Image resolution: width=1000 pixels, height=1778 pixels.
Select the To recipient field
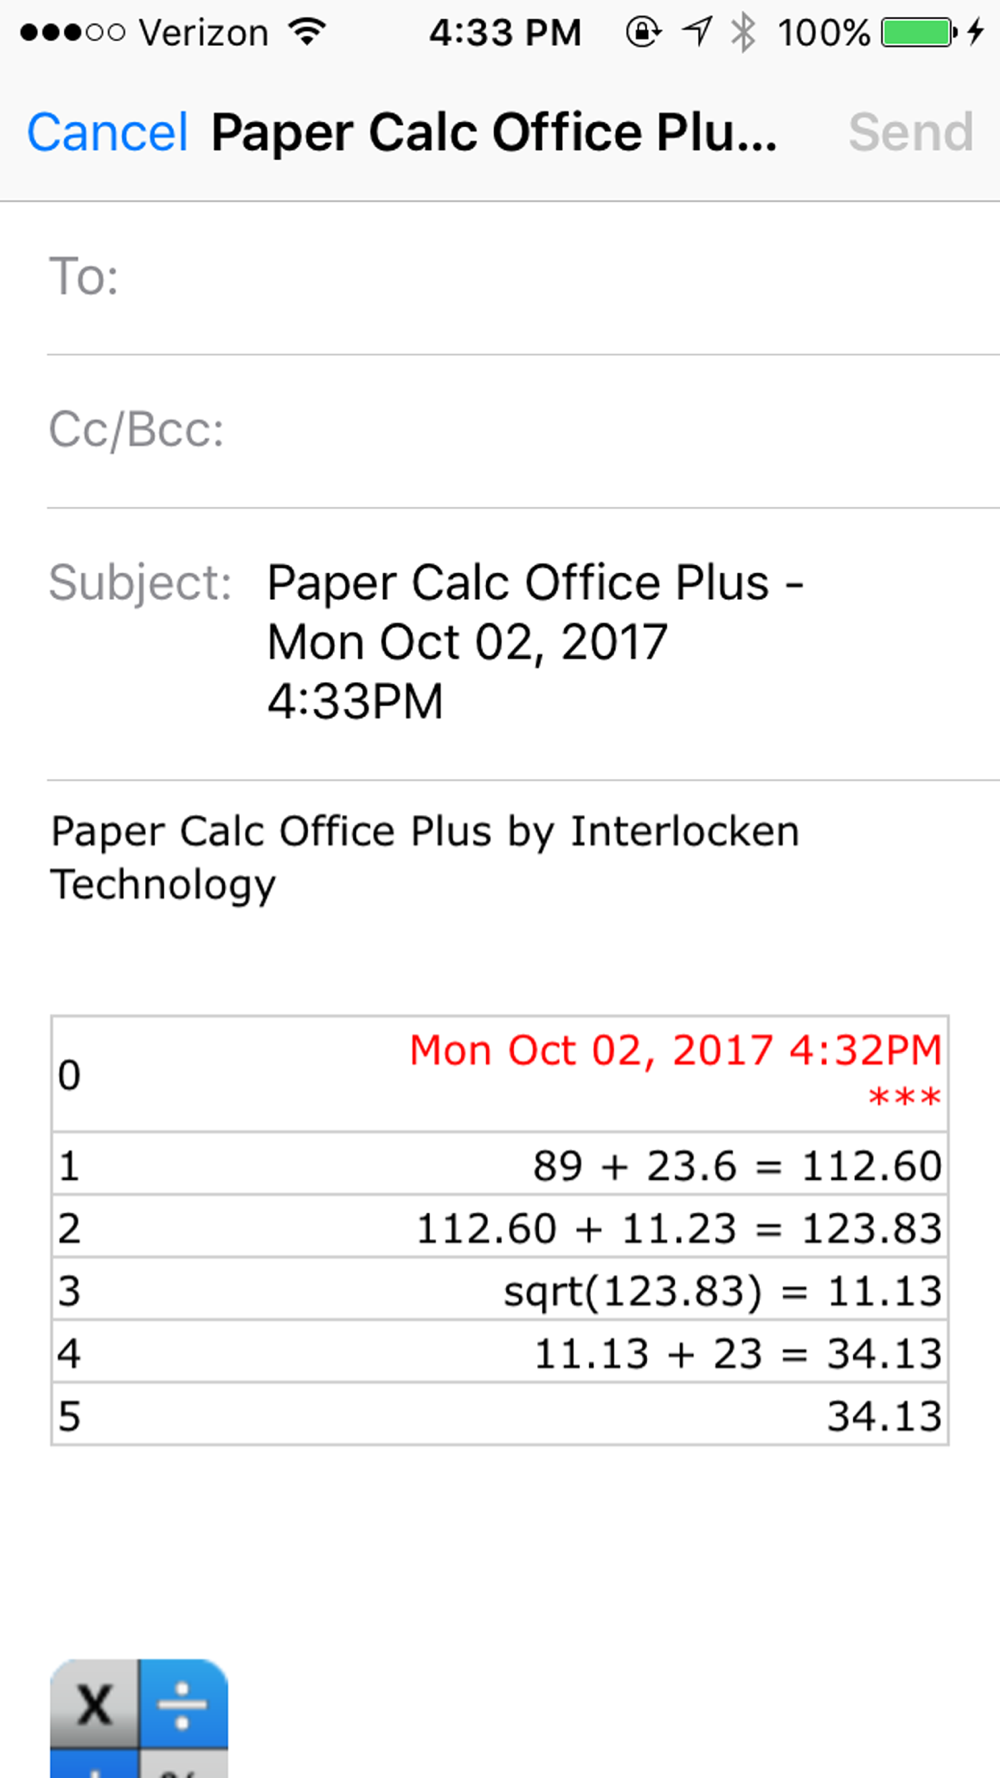coord(523,277)
